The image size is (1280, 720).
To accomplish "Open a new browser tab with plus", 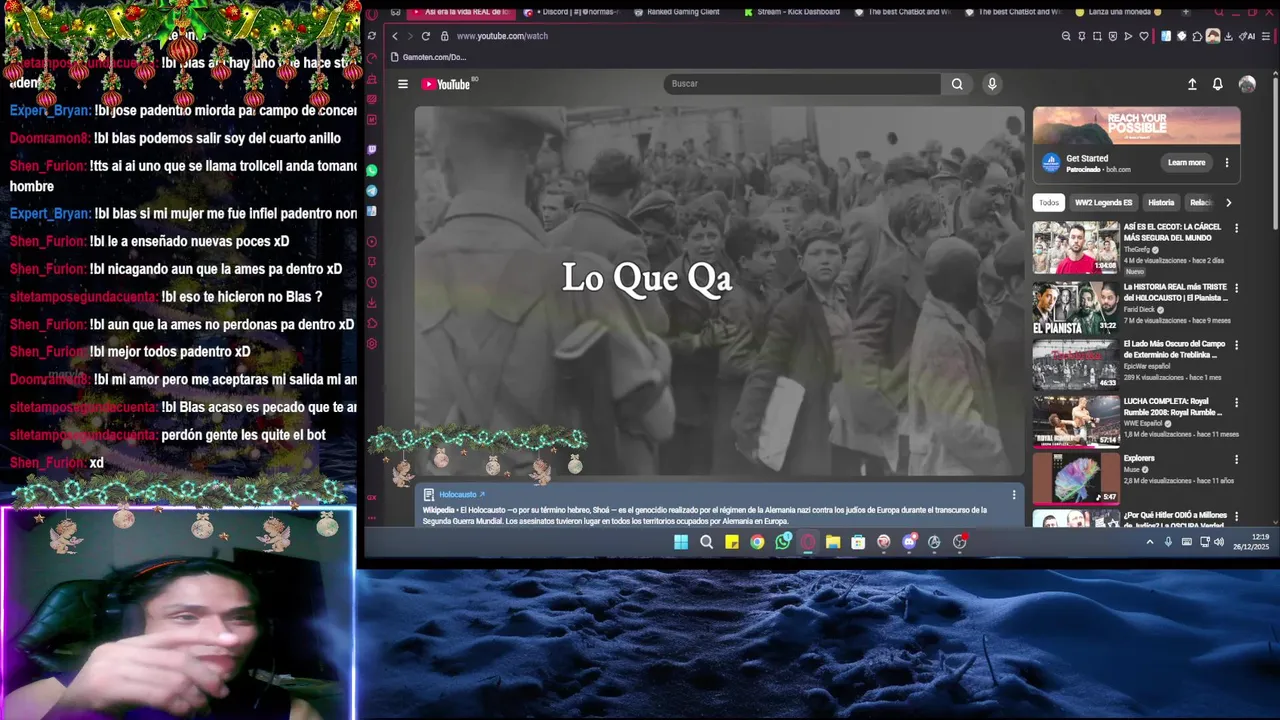I will point(1186,12).
